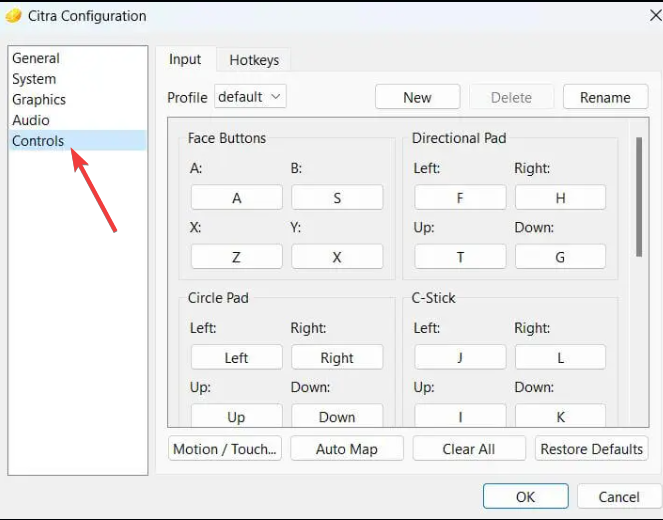Rebind Circle Pad Right key
This screenshot has width=663, height=520.
click(337, 358)
